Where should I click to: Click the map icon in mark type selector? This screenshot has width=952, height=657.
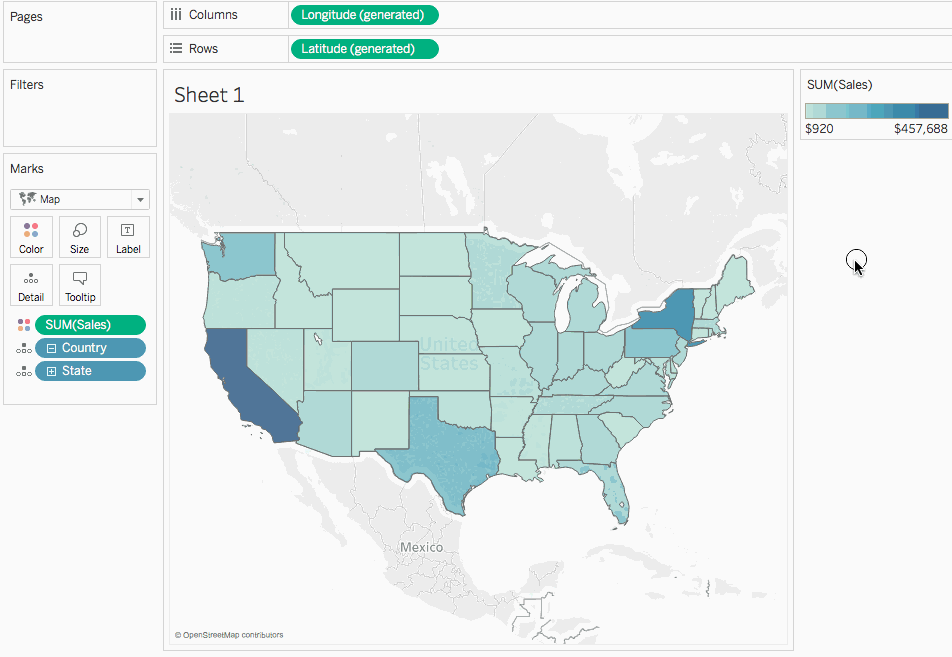pyautogui.click(x=27, y=199)
